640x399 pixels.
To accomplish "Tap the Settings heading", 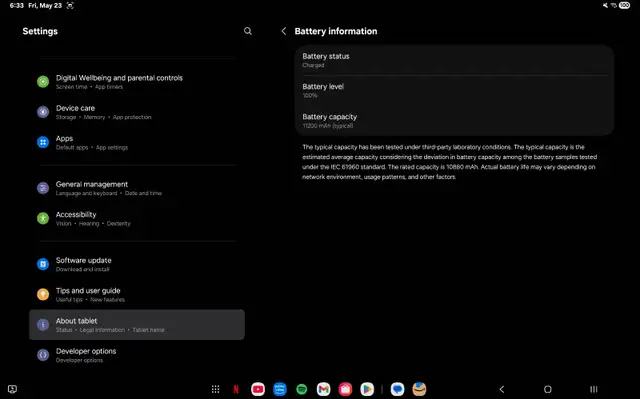I will [40, 31].
